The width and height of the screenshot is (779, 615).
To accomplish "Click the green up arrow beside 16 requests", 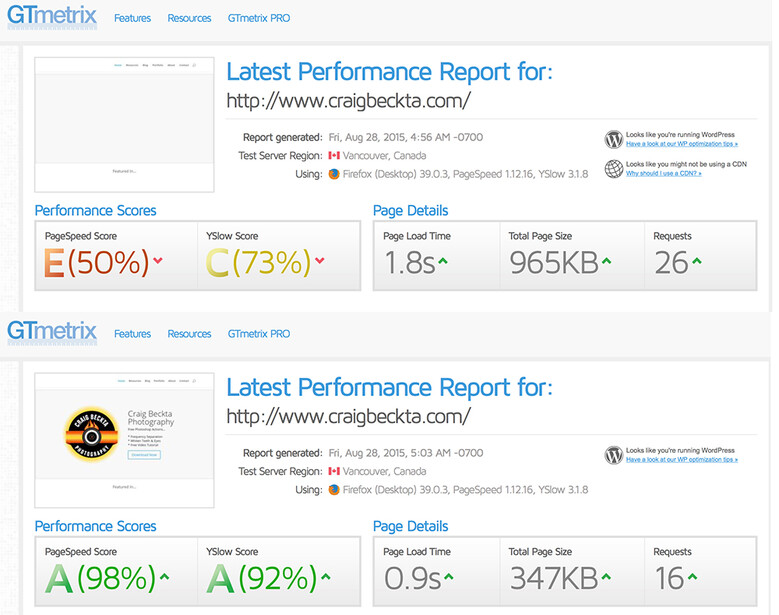I will [x=692, y=576].
